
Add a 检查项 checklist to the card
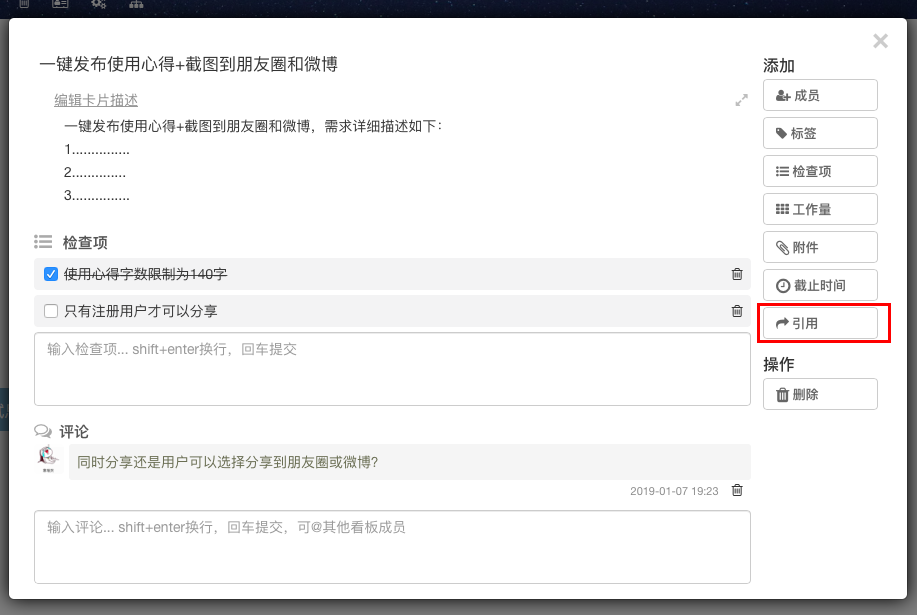point(820,170)
